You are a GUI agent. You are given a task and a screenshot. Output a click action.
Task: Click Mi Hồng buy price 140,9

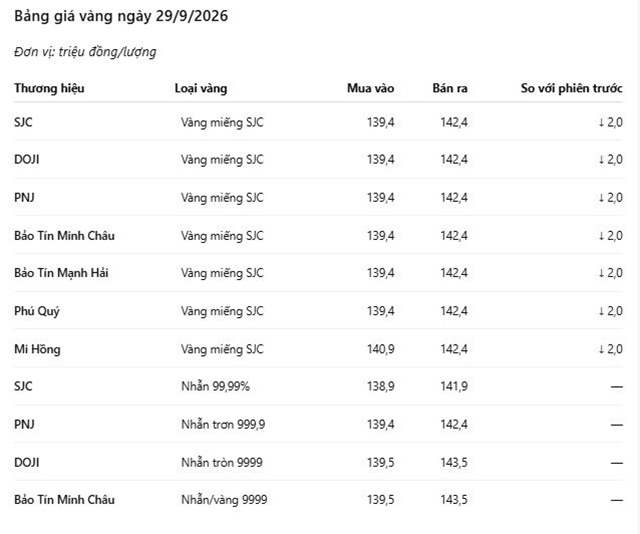[x=380, y=349]
